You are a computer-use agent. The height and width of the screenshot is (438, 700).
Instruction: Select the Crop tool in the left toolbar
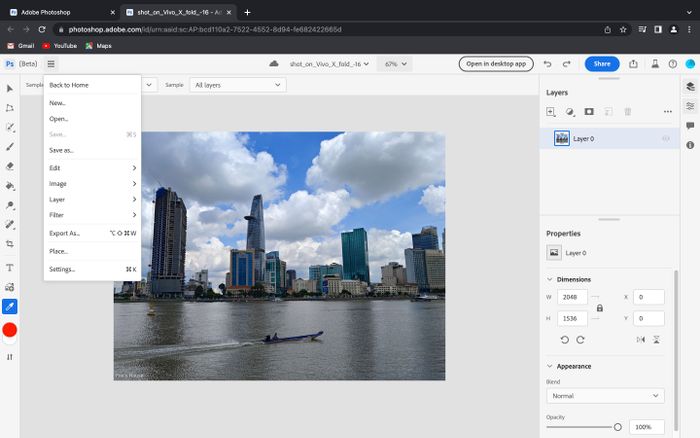click(x=10, y=243)
